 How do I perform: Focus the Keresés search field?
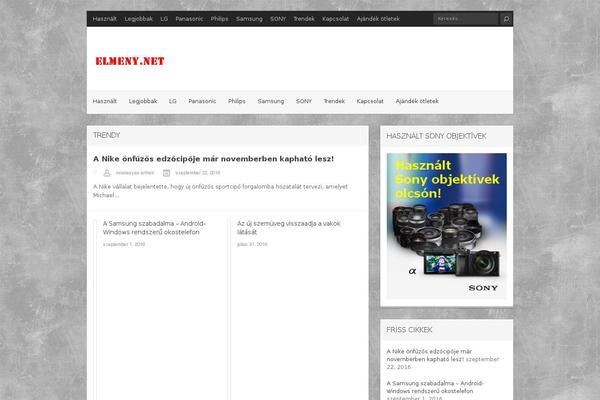pyautogui.click(x=466, y=19)
